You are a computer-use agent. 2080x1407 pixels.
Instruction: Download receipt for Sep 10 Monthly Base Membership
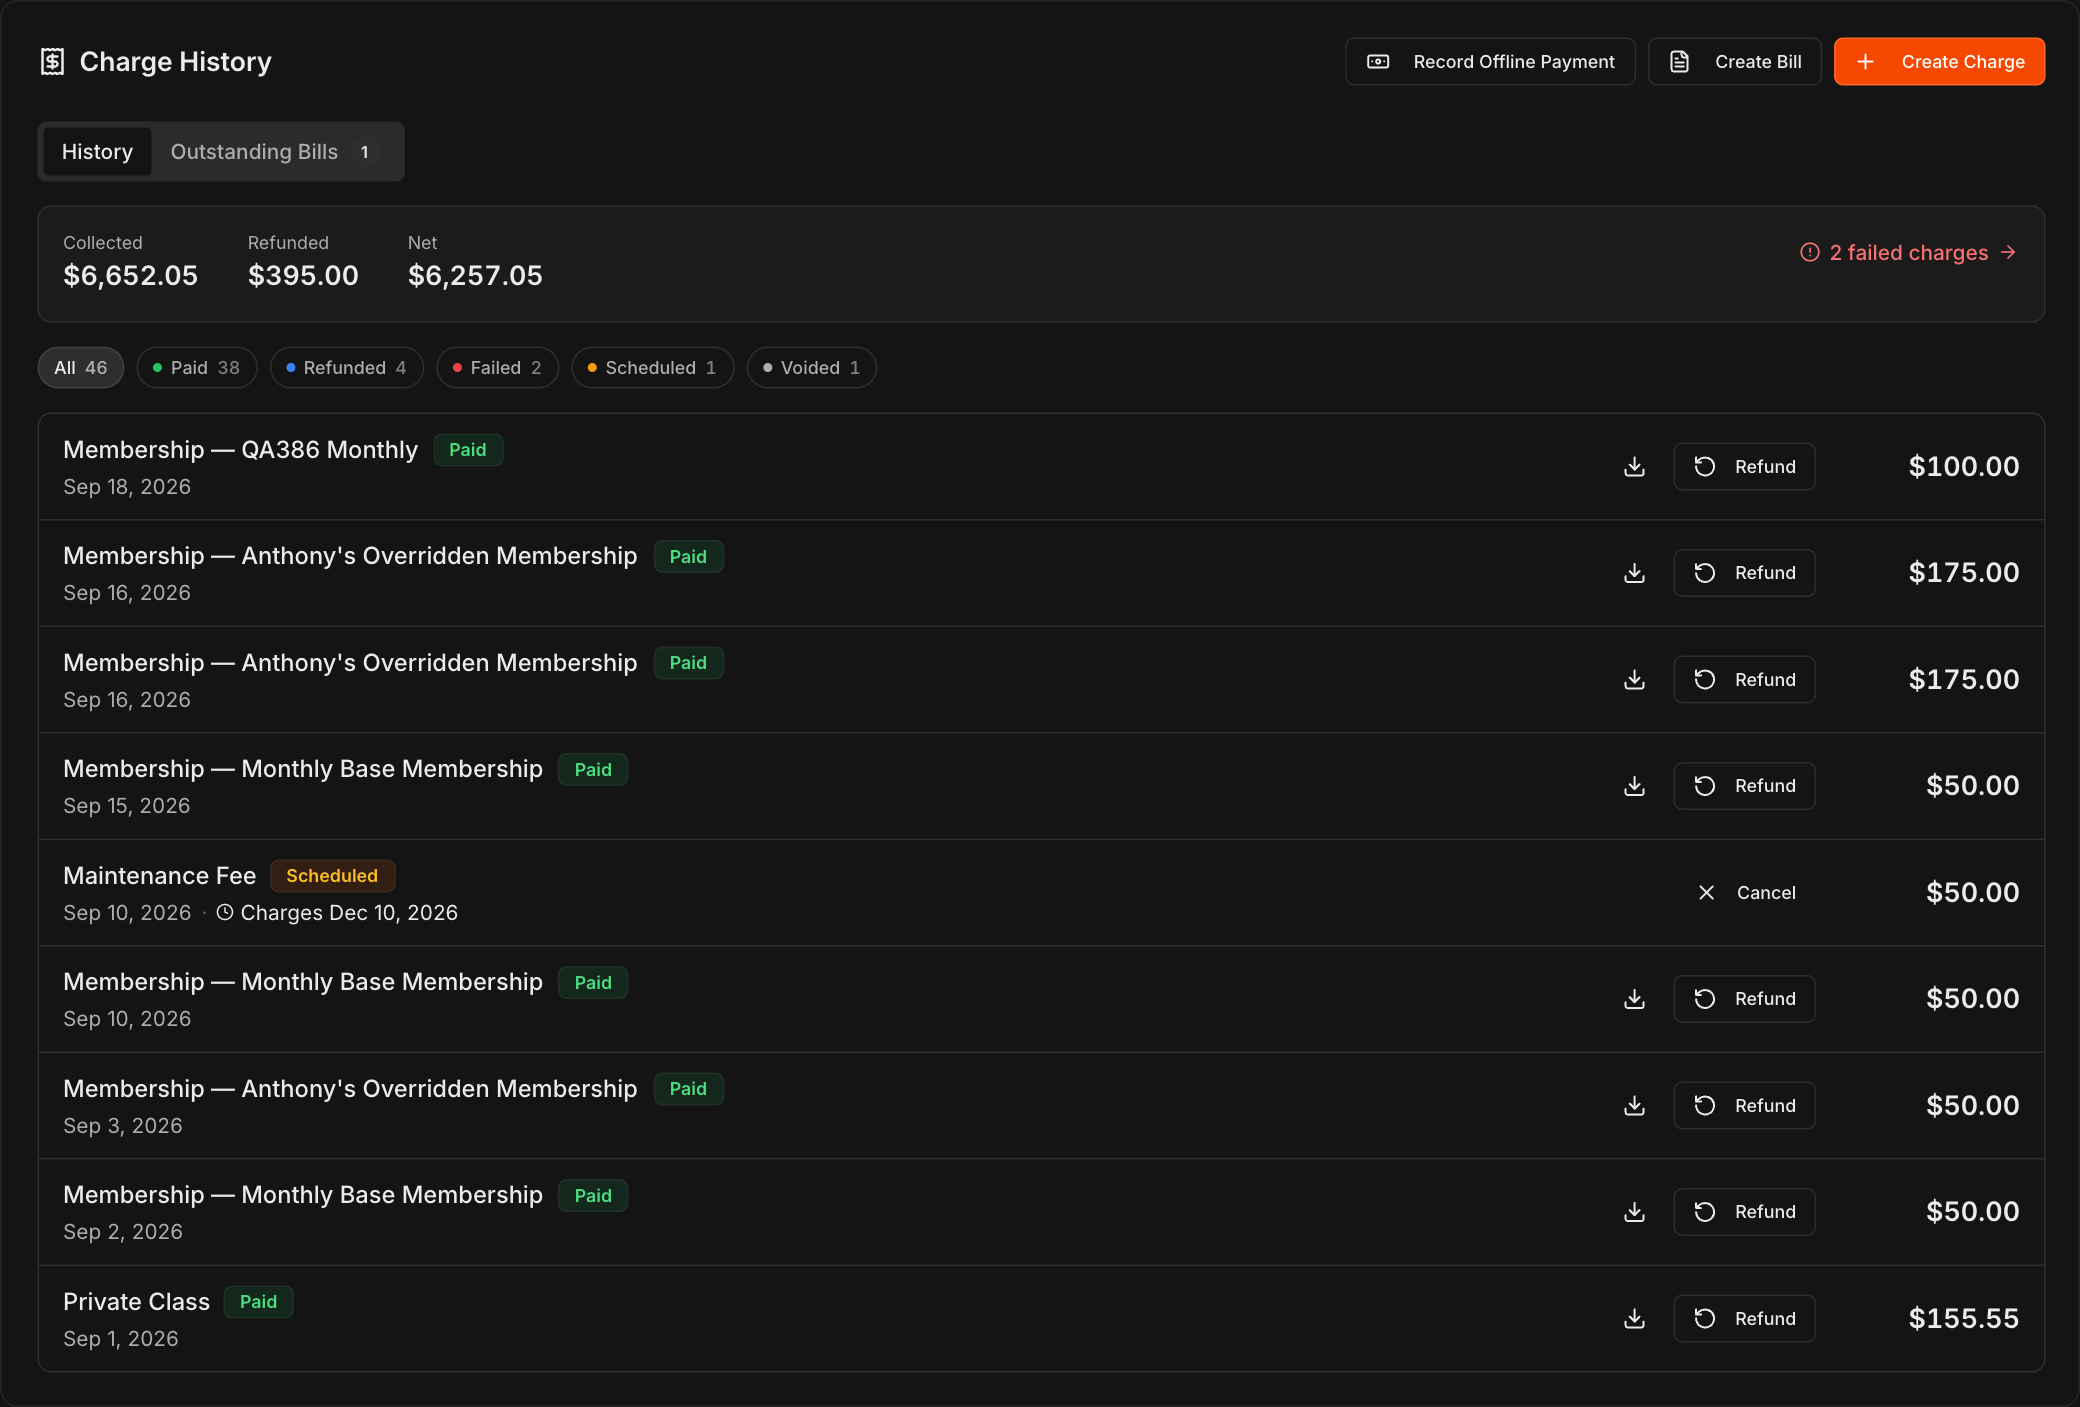coord(1634,999)
